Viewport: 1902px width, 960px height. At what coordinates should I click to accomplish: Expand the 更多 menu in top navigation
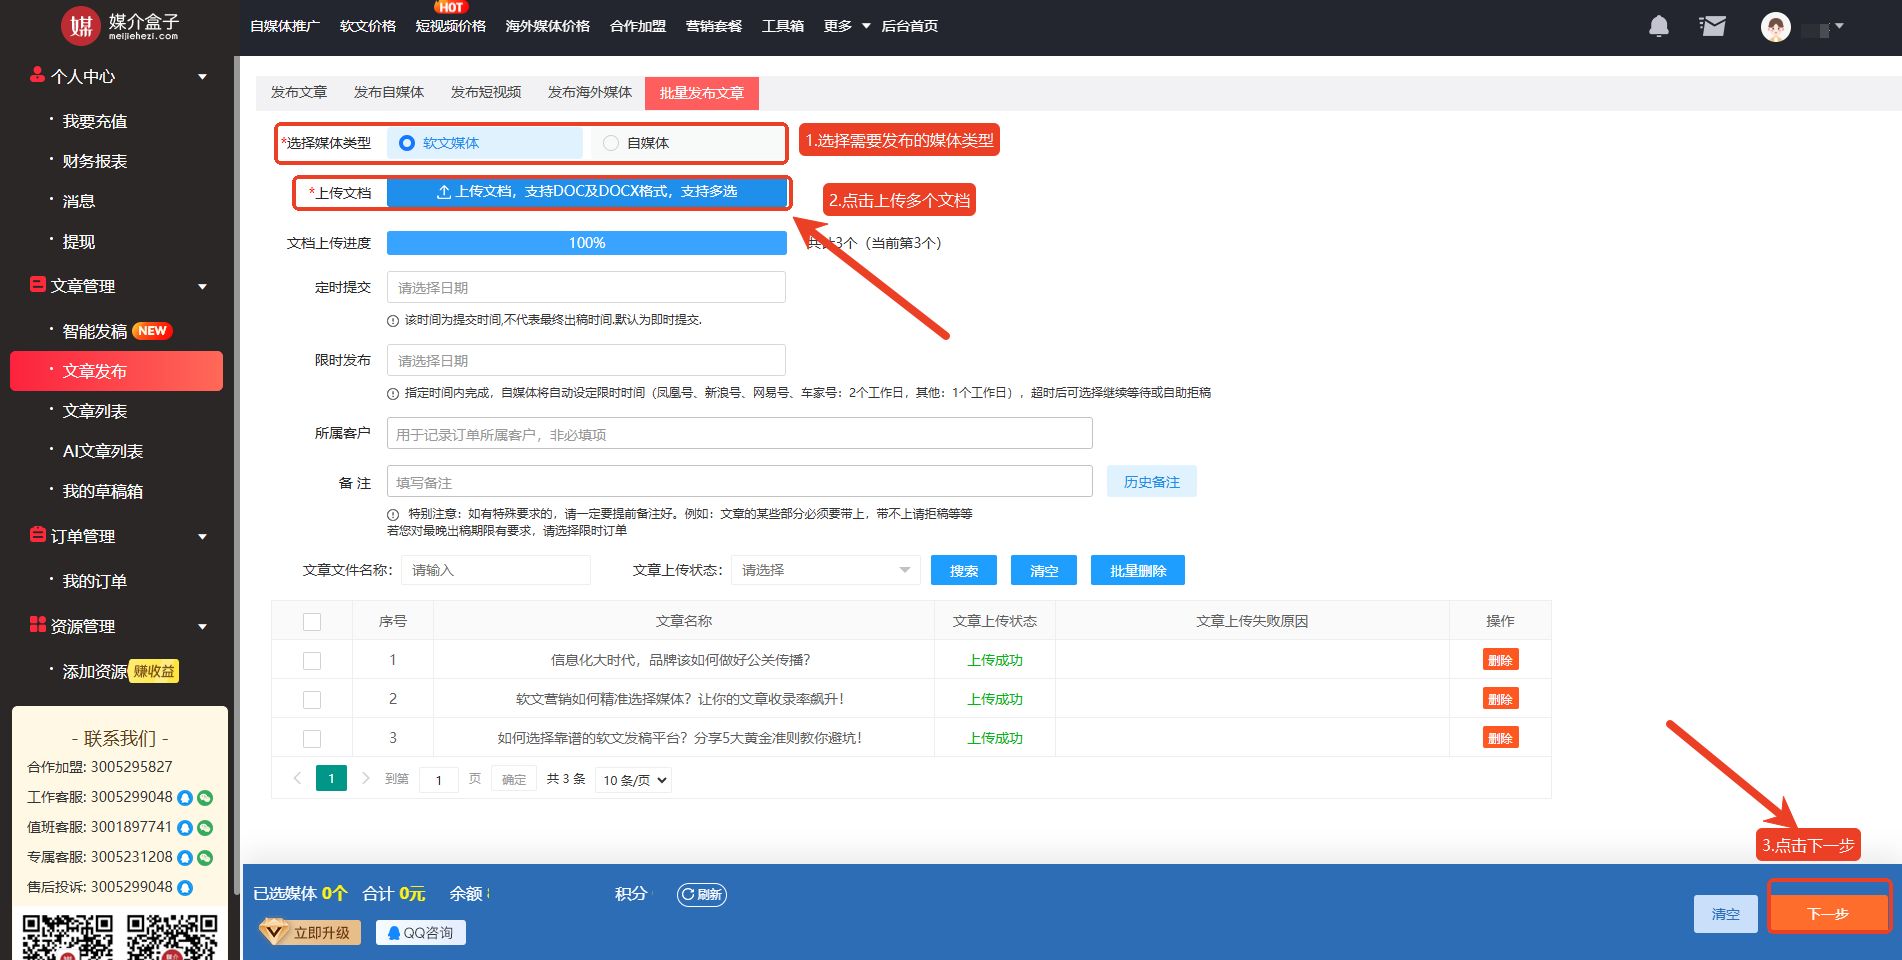pyautogui.click(x=846, y=26)
